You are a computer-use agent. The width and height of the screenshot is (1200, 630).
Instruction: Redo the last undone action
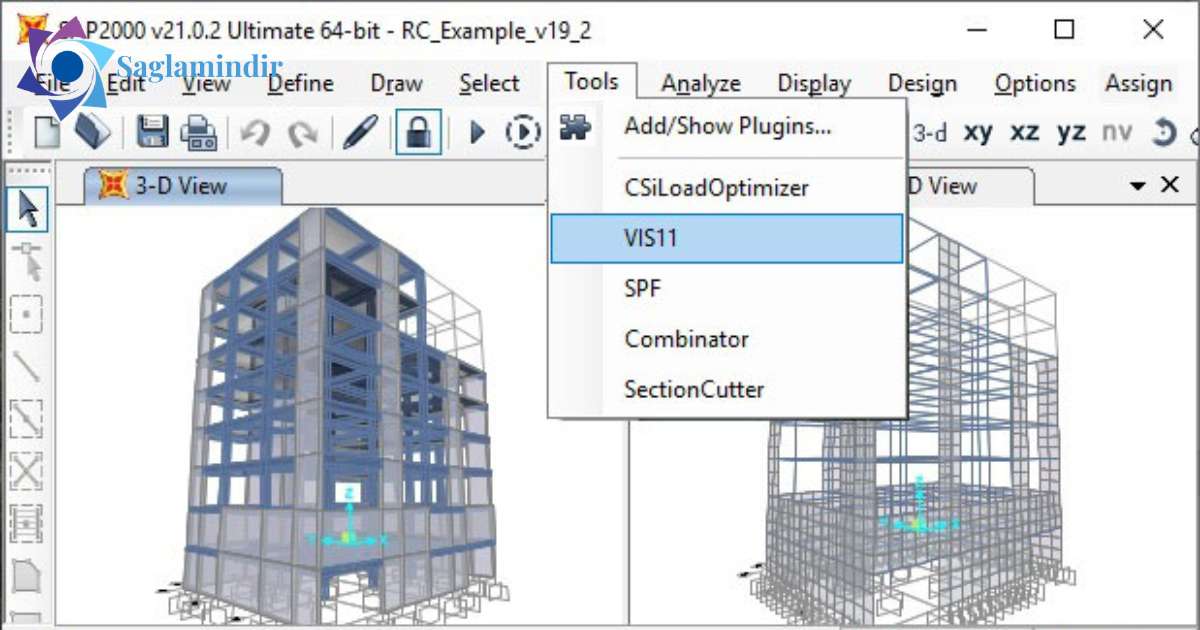coord(301,132)
